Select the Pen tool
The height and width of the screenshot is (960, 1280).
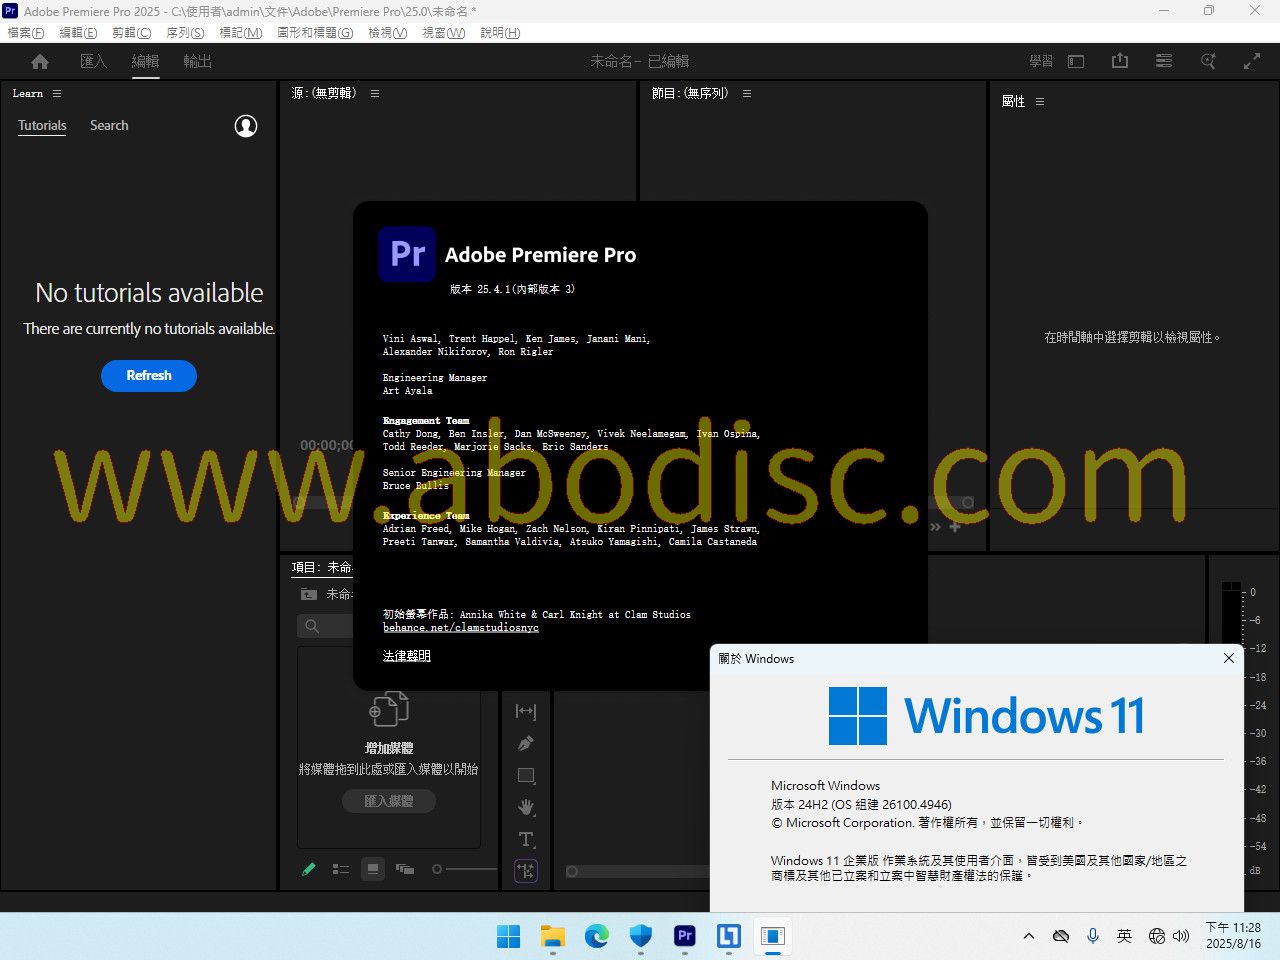tap(526, 743)
